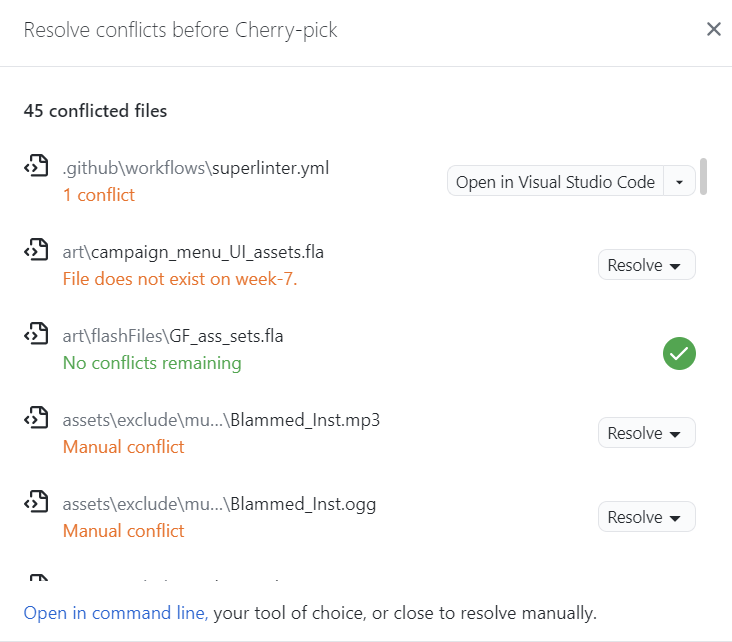Click the partially visible file icon at bottom
This screenshot has width=732, height=642.
pos(36,580)
